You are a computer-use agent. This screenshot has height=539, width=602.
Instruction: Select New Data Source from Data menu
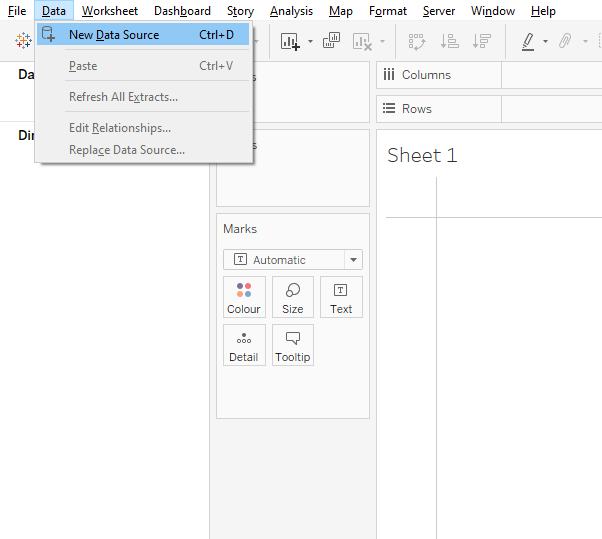click(114, 35)
